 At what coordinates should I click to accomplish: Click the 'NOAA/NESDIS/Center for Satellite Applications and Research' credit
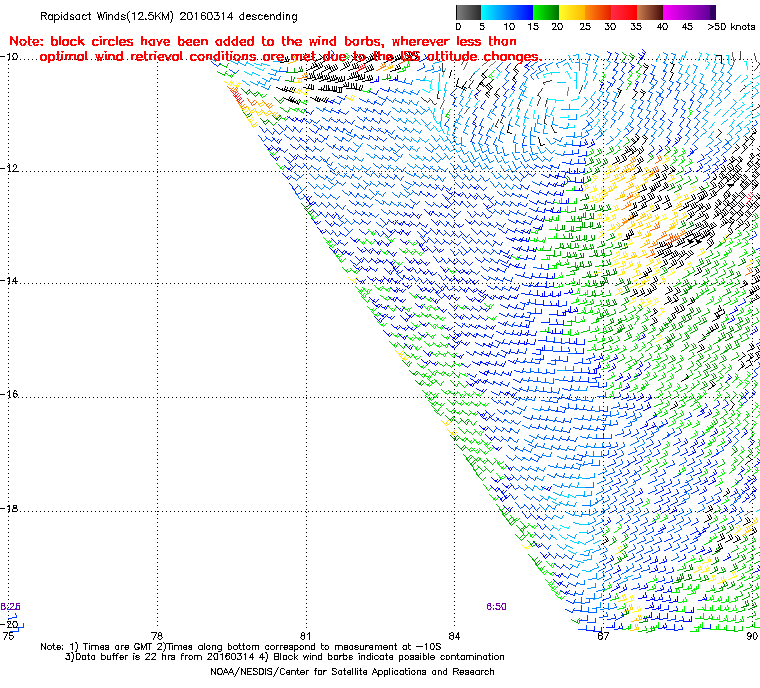point(352,672)
